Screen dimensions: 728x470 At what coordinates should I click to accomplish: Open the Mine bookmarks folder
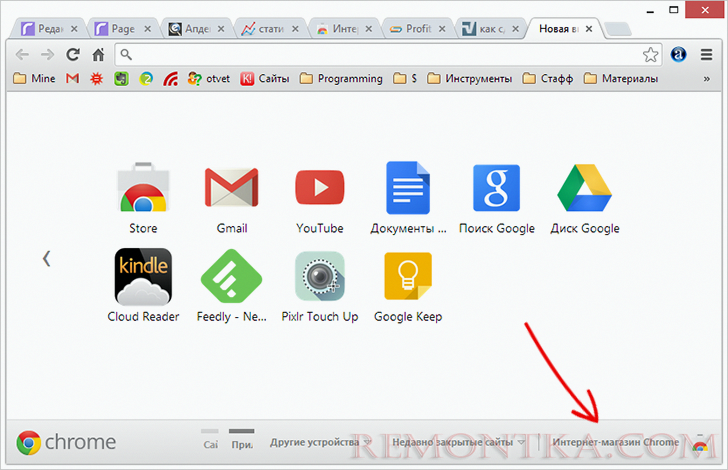34,78
